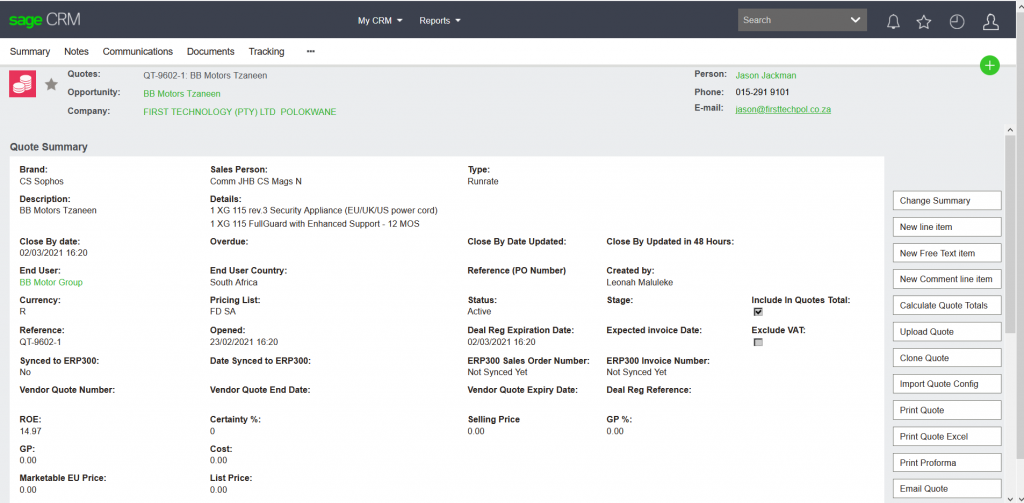Click the green plus new button
Viewport: 1024px width, 503px height.
pyautogui.click(x=989, y=66)
